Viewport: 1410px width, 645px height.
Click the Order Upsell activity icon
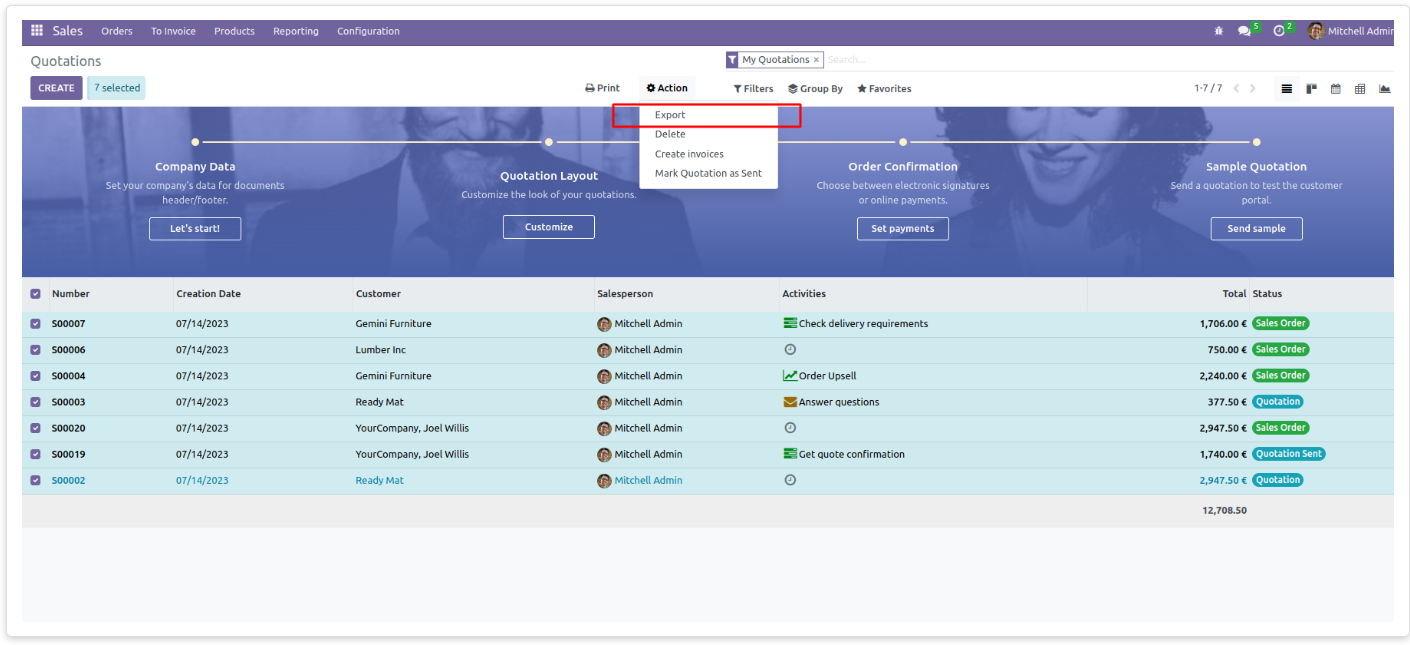790,376
